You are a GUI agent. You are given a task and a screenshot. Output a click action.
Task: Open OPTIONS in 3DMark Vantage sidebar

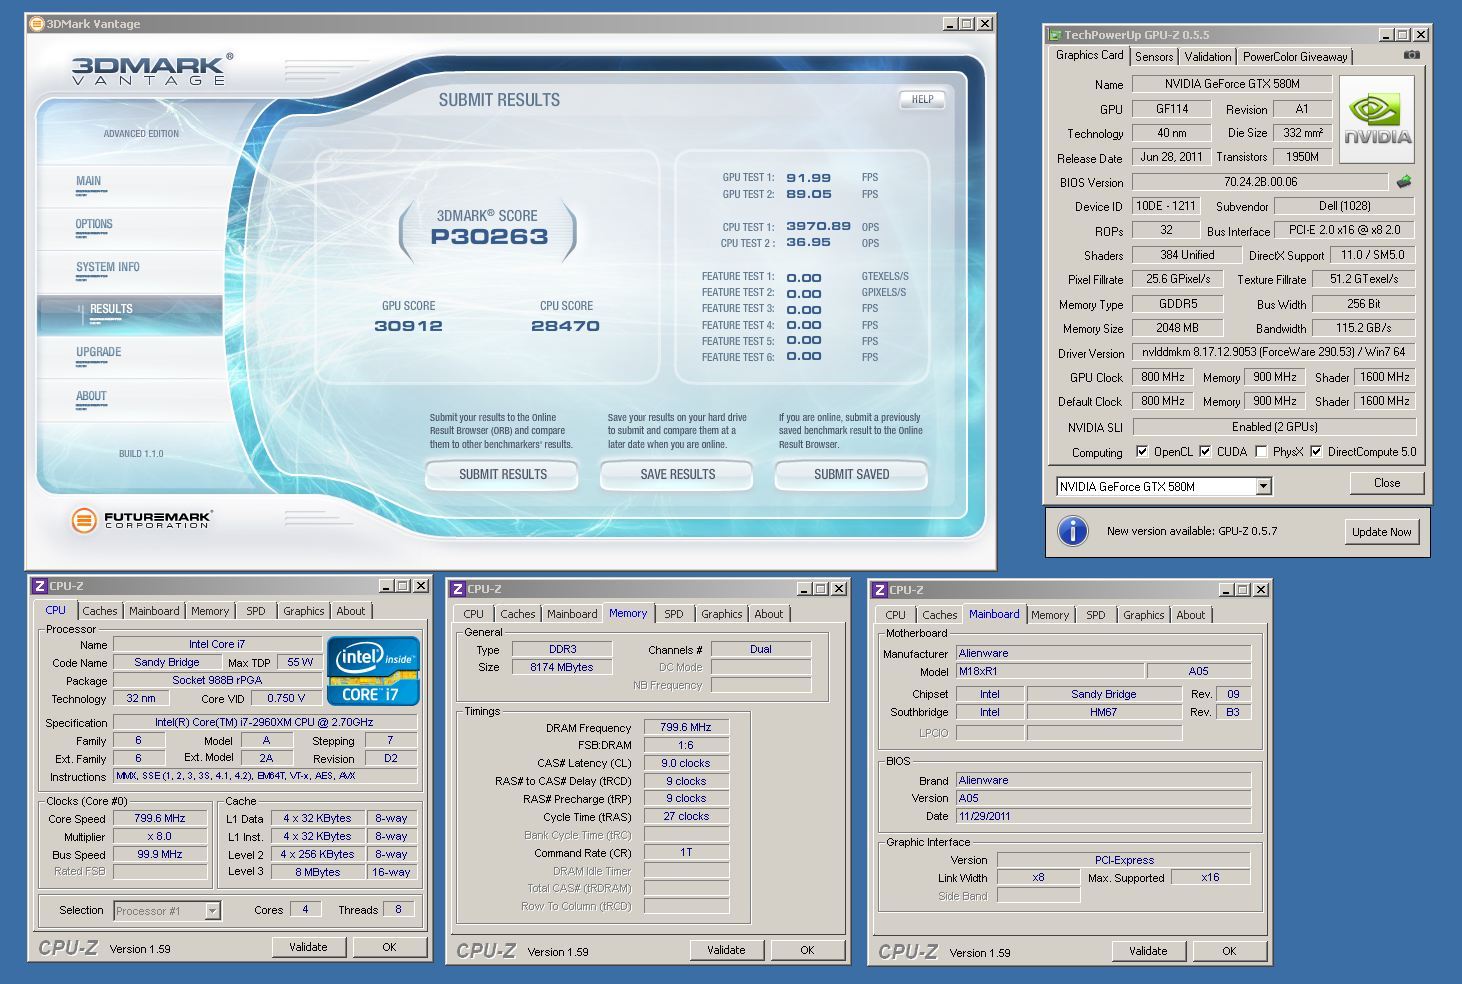coord(94,225)
